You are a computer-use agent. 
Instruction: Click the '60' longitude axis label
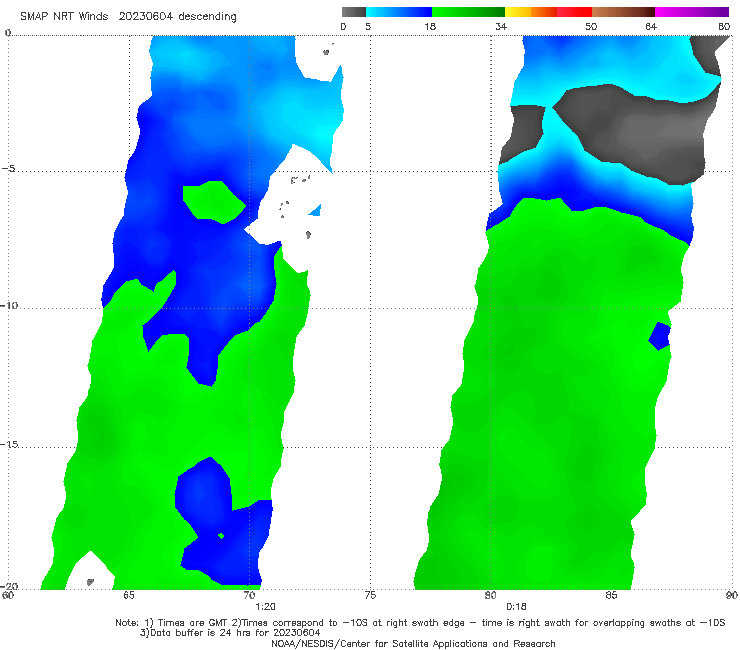pyautogui.click(x=8, y=595)
